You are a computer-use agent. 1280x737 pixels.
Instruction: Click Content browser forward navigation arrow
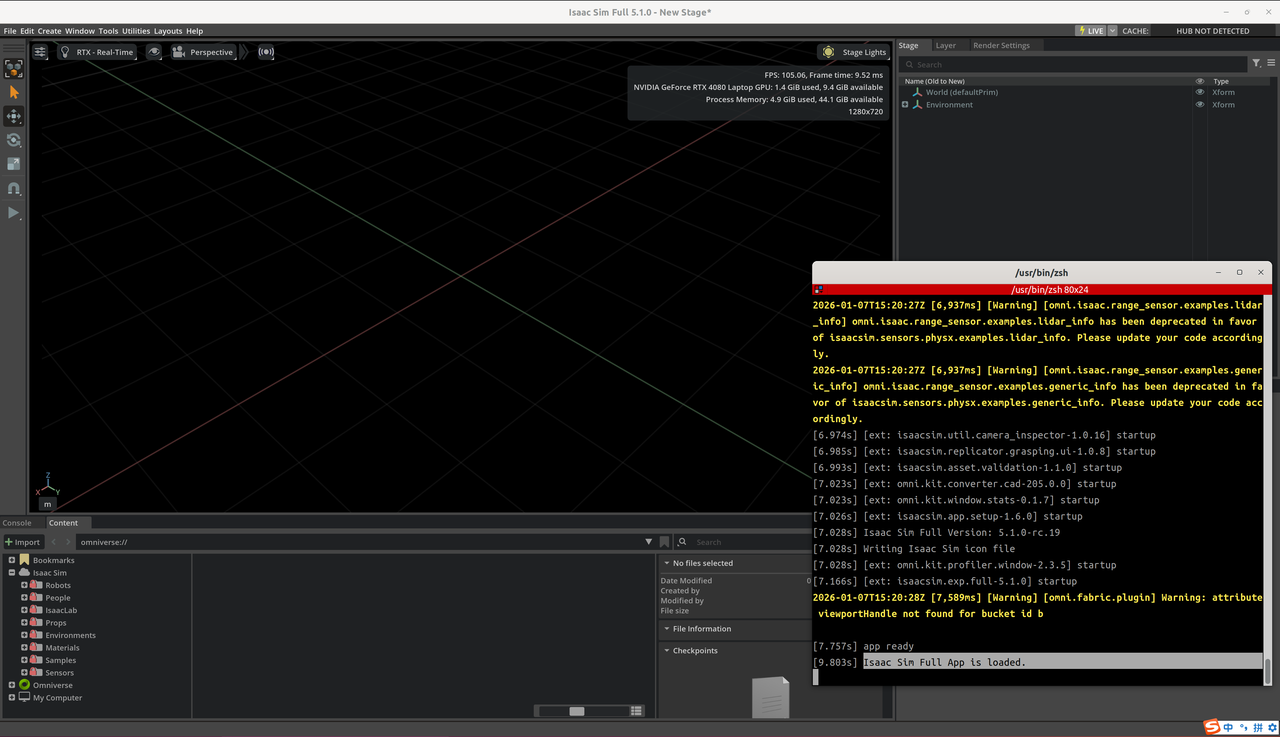click(x=69, y=542)
